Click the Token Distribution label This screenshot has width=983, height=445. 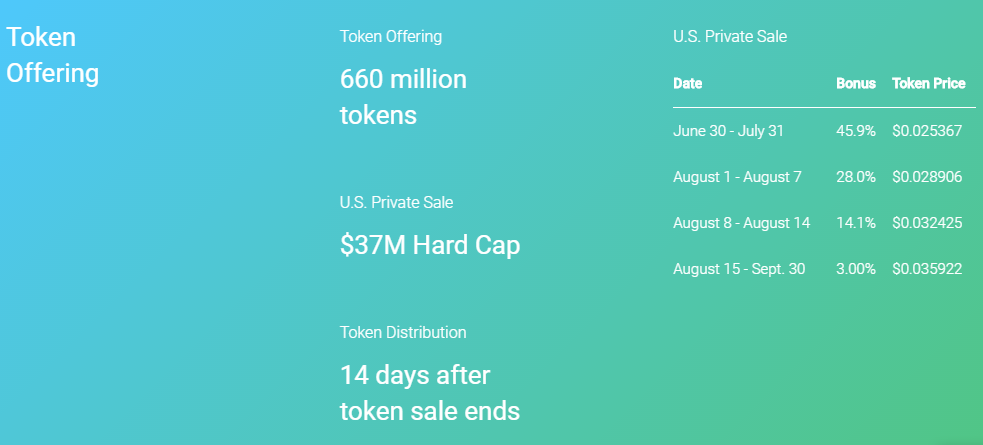[x=403, y=332]
